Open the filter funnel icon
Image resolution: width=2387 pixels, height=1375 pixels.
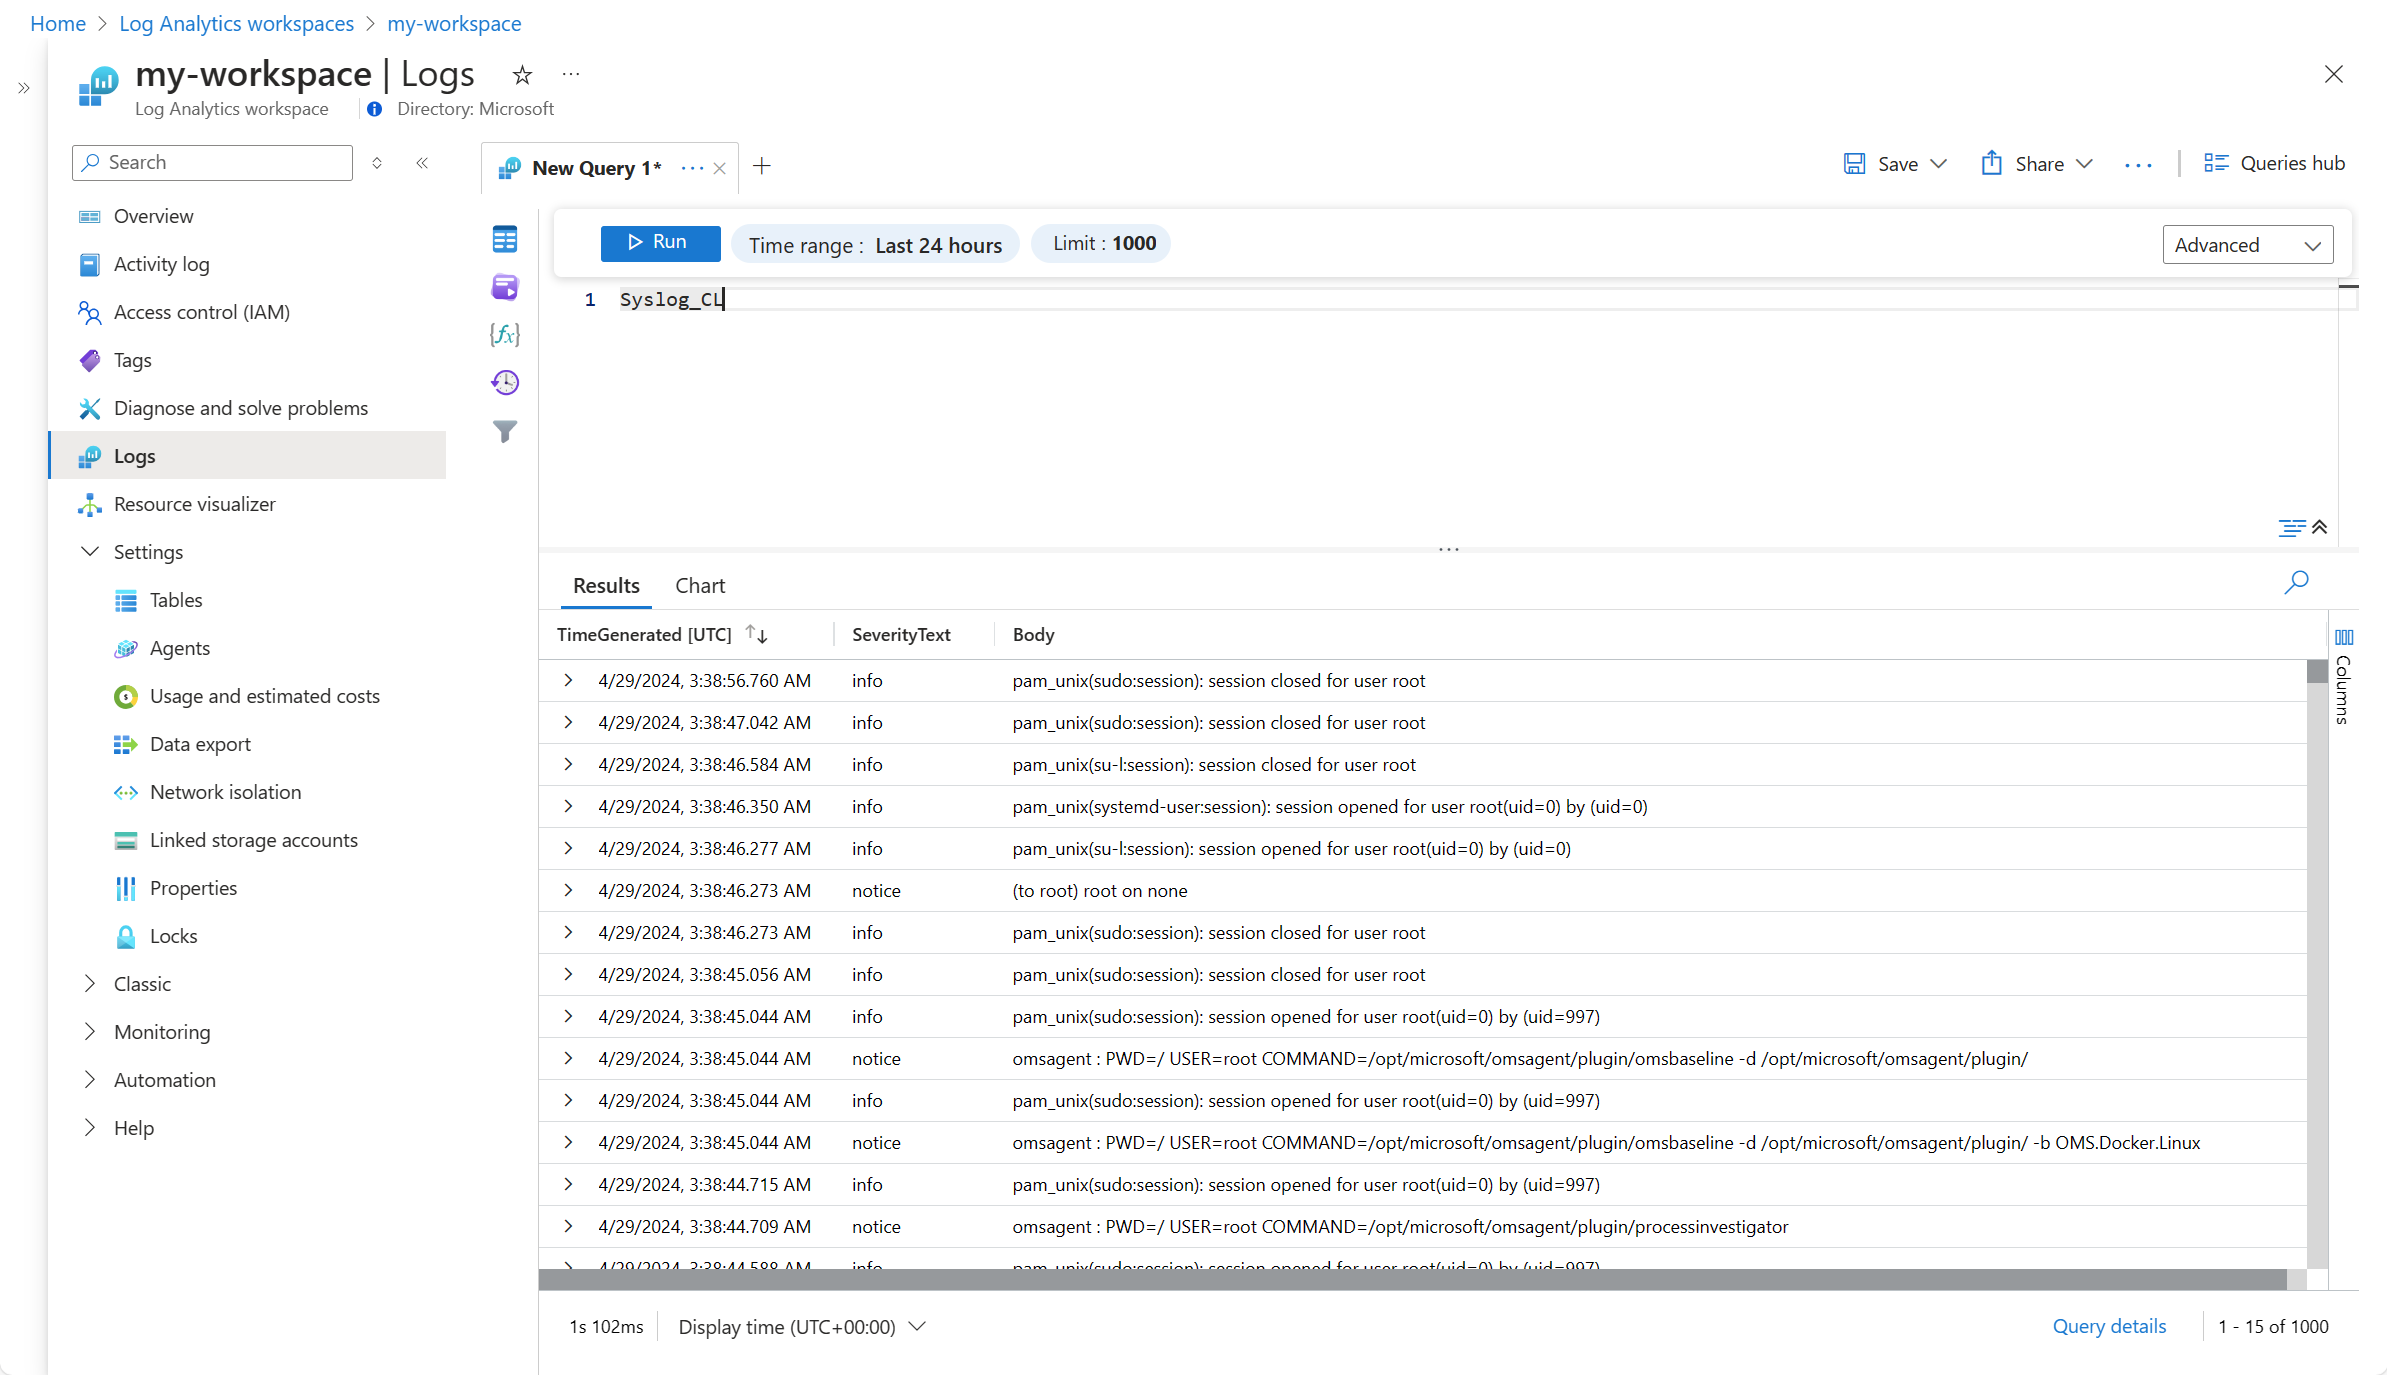[505, 431]
